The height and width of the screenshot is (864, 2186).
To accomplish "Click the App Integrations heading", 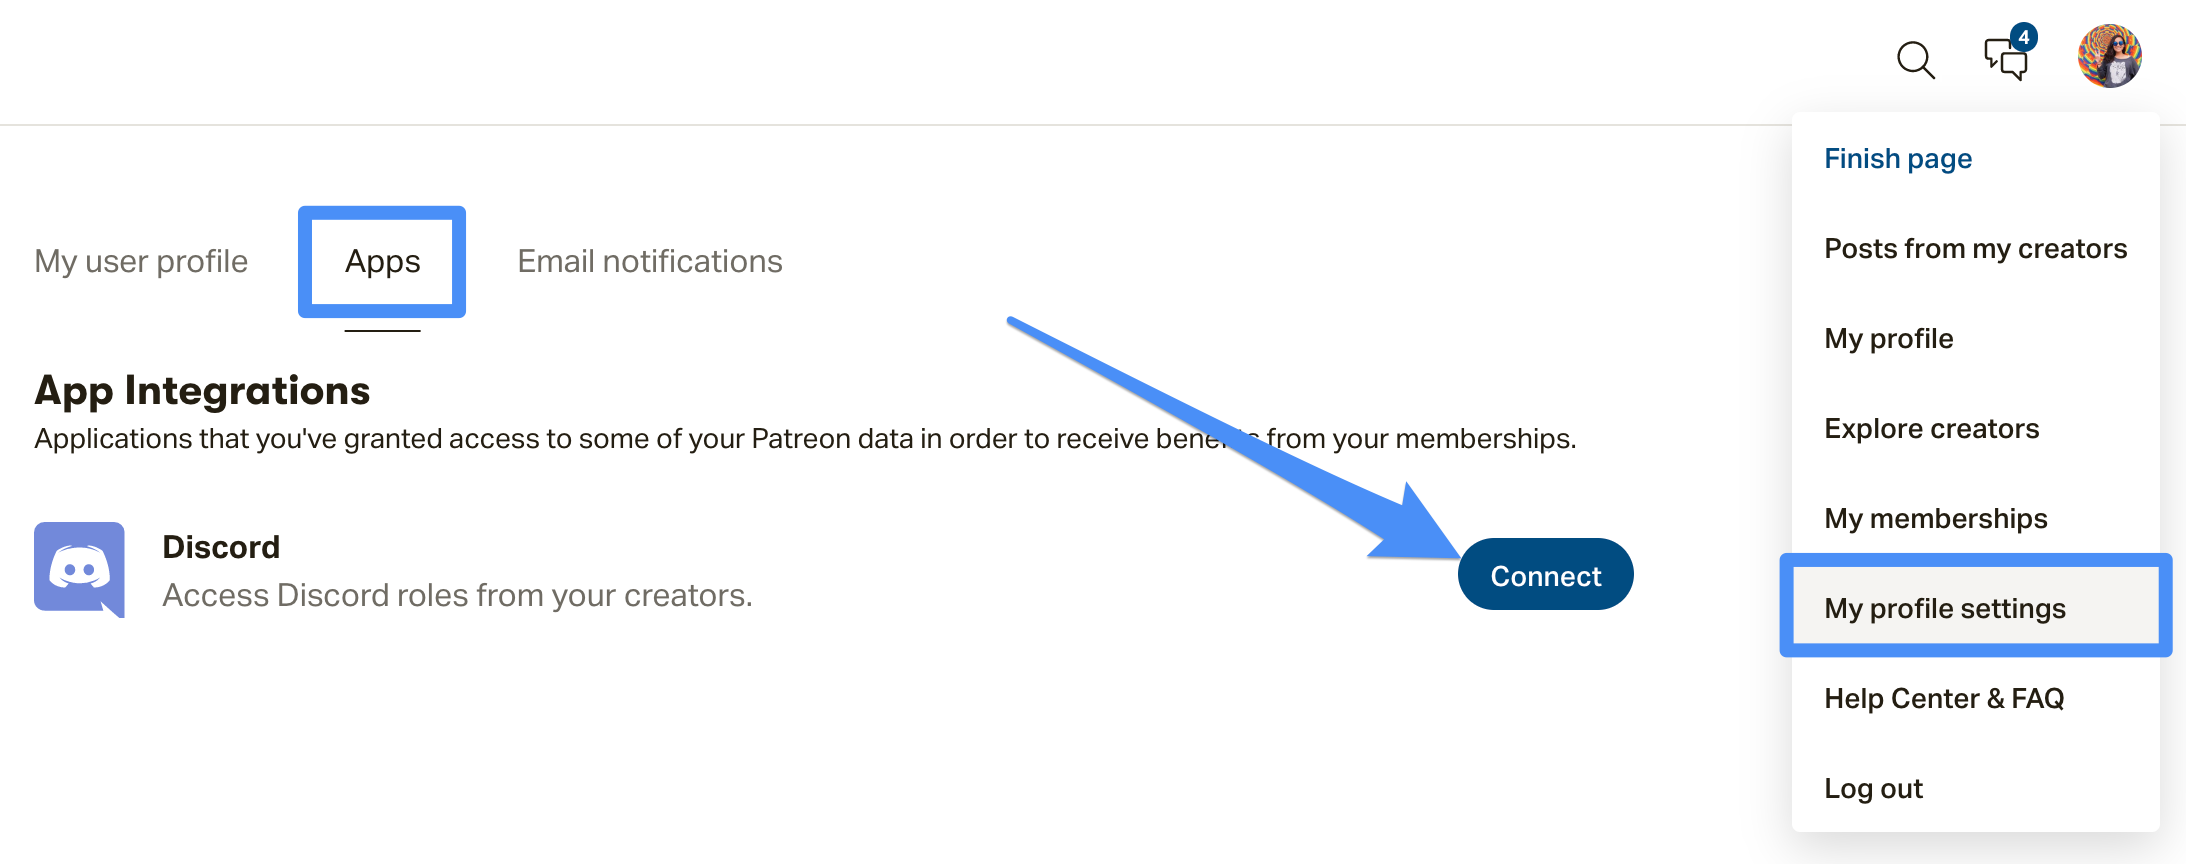I will [x=202, y=391].
